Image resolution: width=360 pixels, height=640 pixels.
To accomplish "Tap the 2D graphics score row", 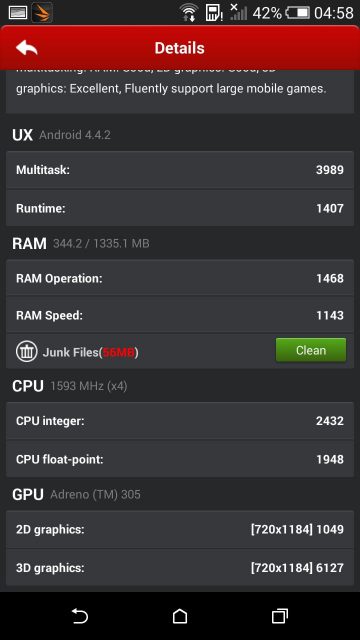I will (180, 529).
